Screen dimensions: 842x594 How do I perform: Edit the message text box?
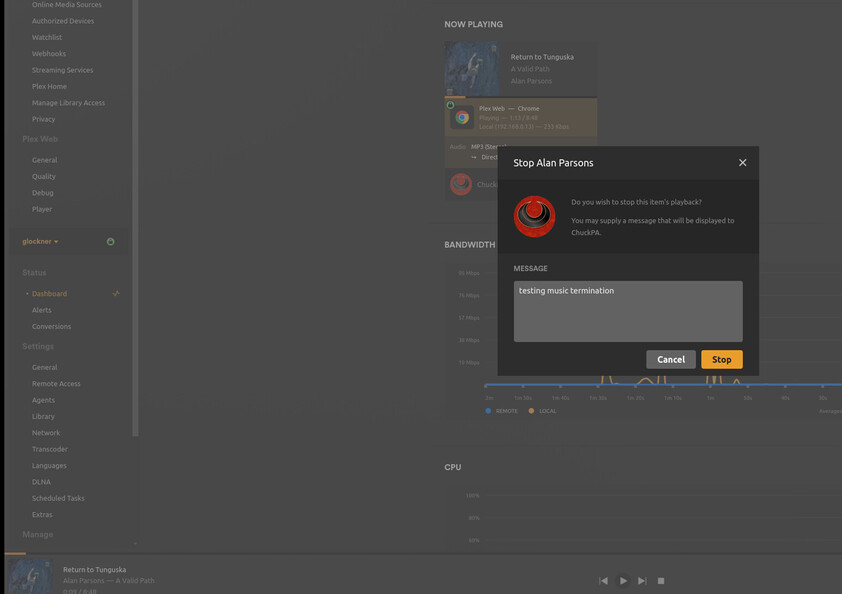click(x=628, y=311)
